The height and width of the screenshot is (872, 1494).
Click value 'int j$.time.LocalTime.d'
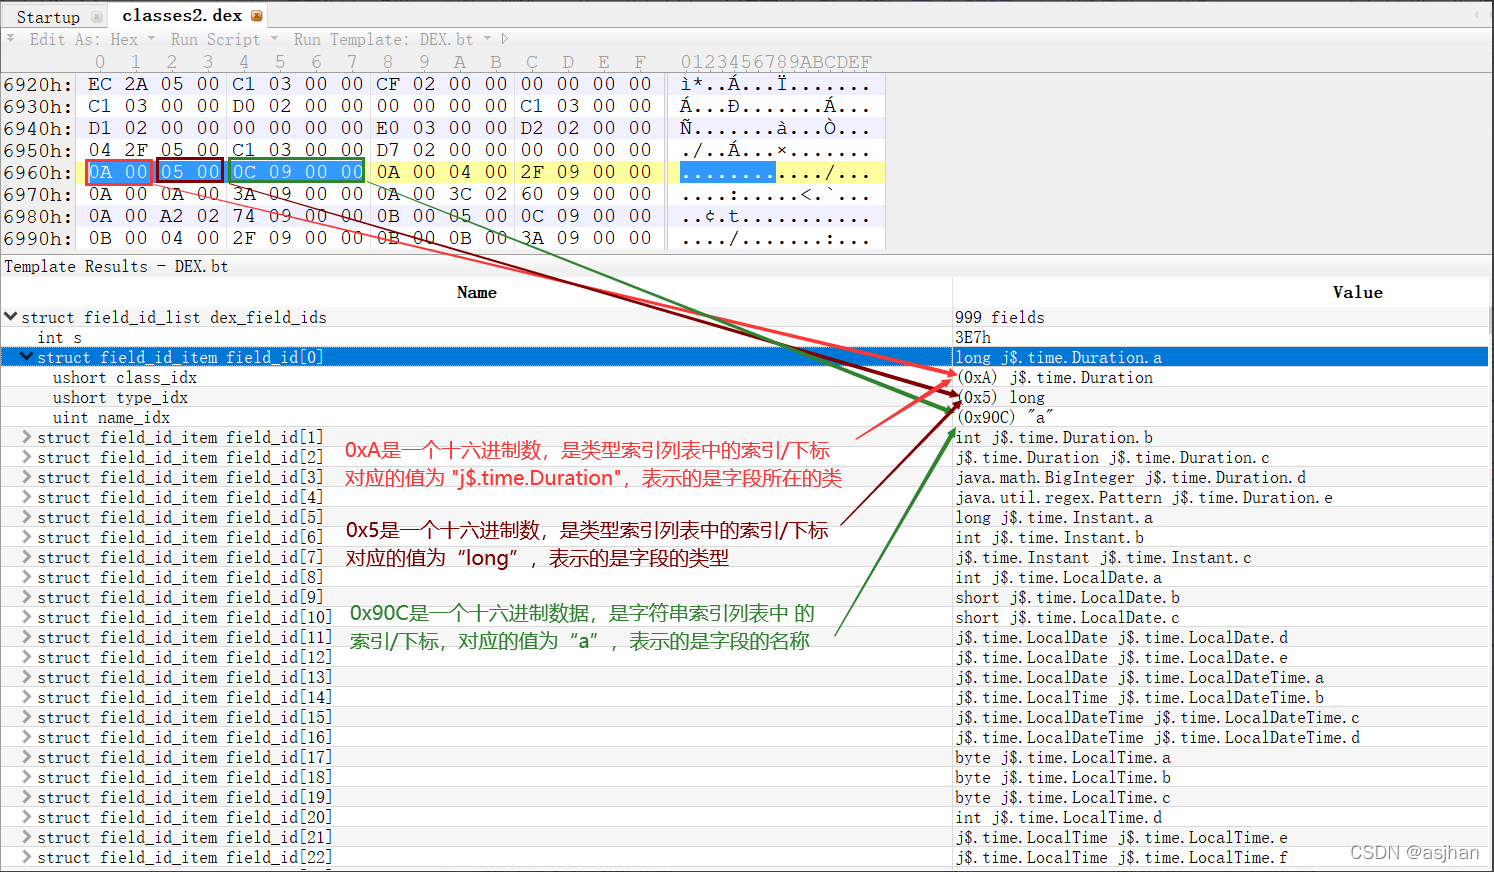point(1058,817)
